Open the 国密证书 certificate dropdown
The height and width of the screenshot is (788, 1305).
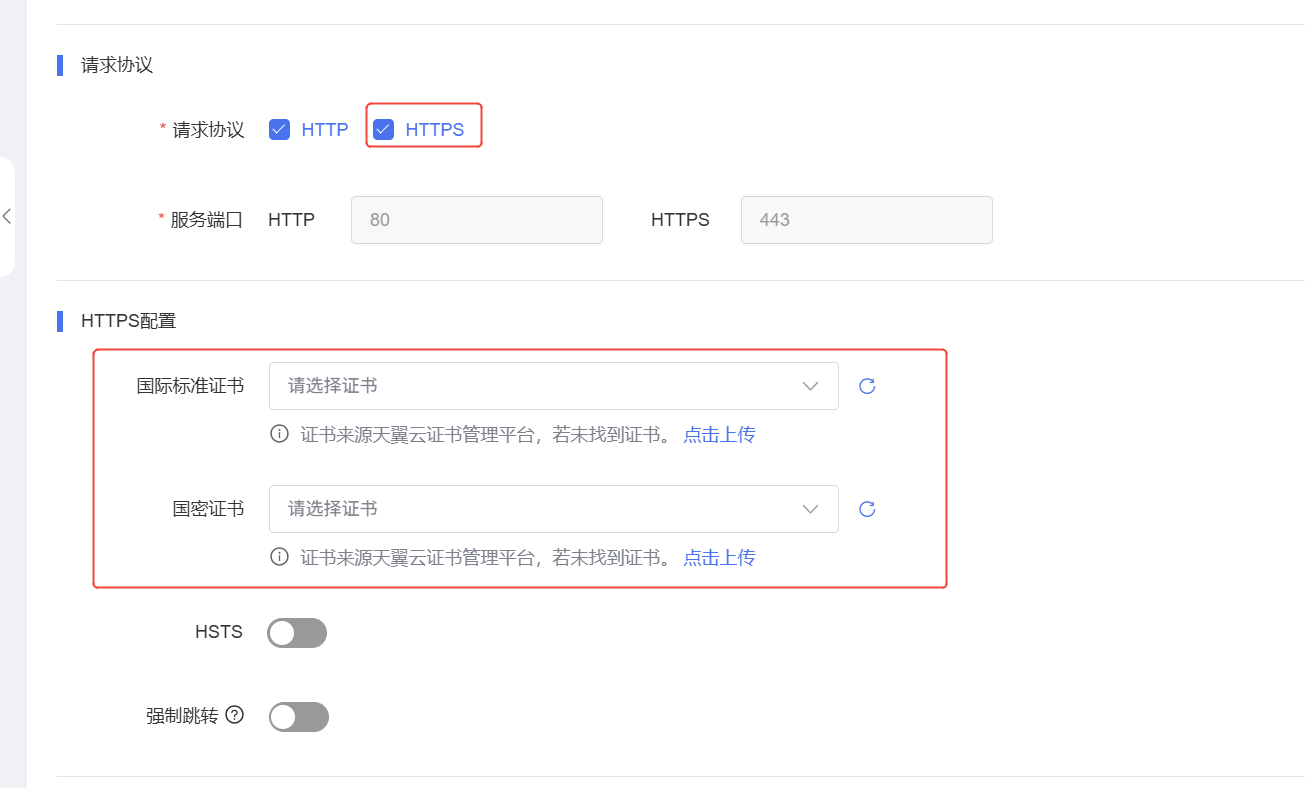(554, 509)
